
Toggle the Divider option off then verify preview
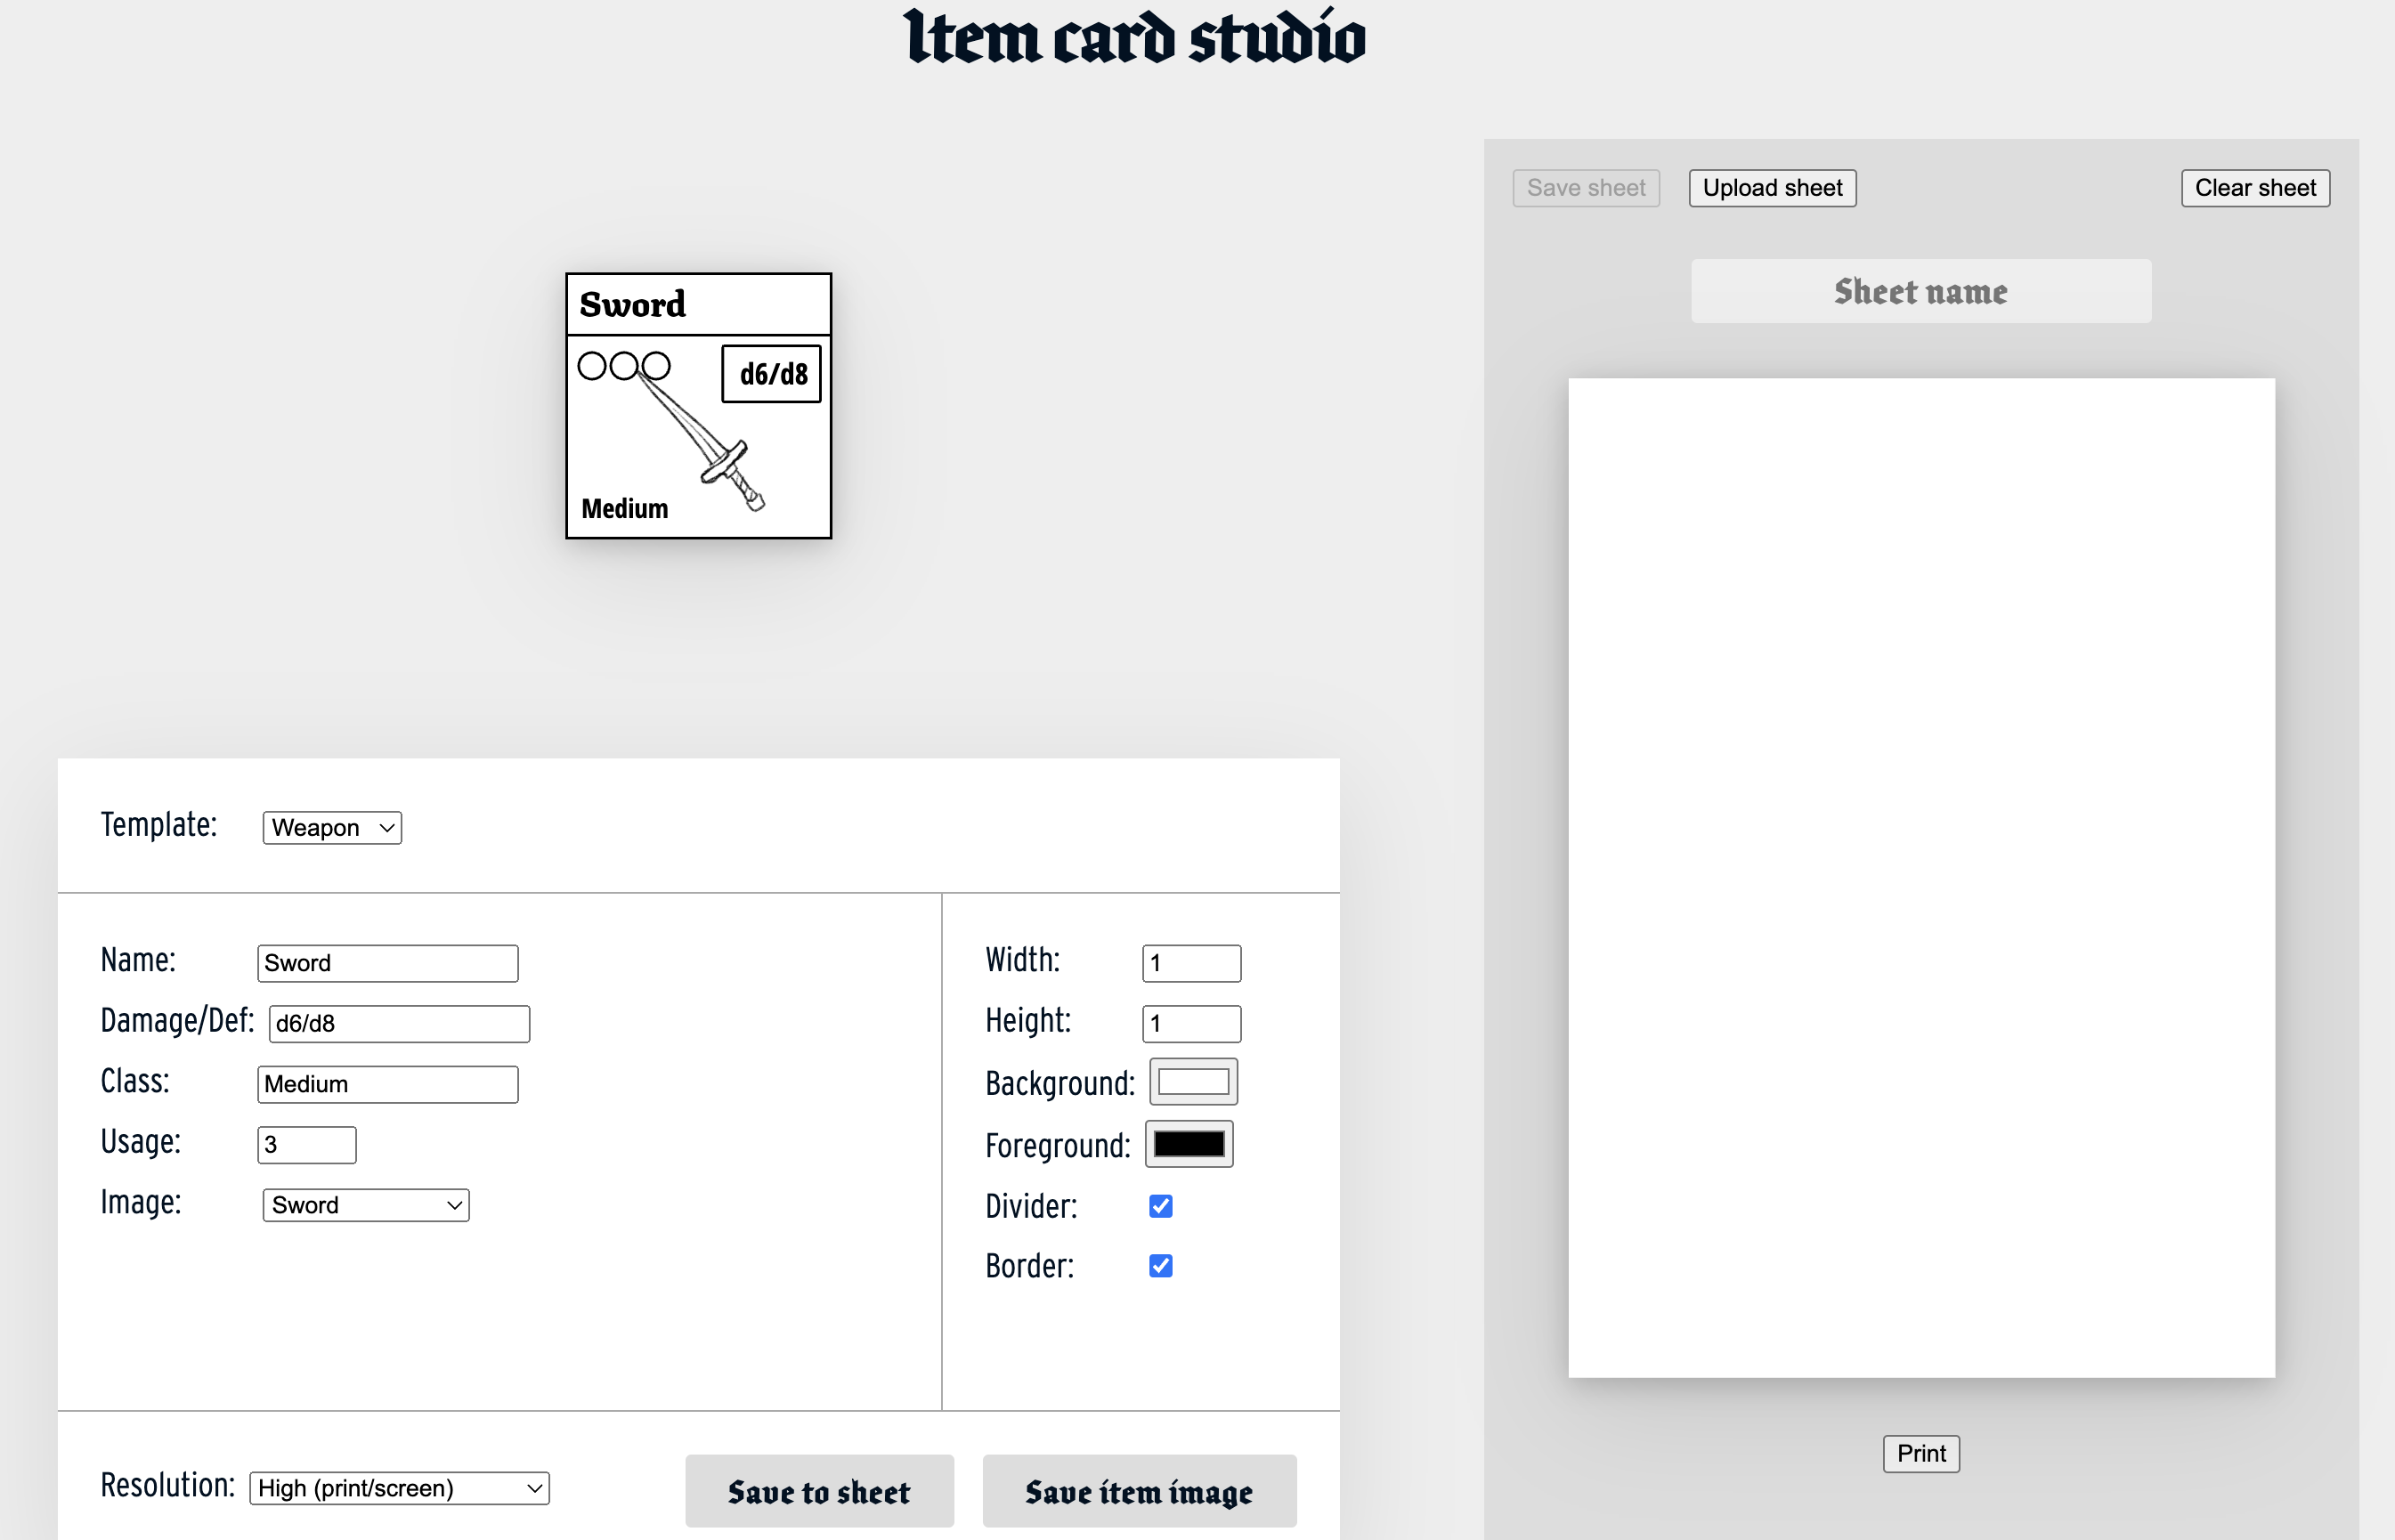click(1160, 1206)
